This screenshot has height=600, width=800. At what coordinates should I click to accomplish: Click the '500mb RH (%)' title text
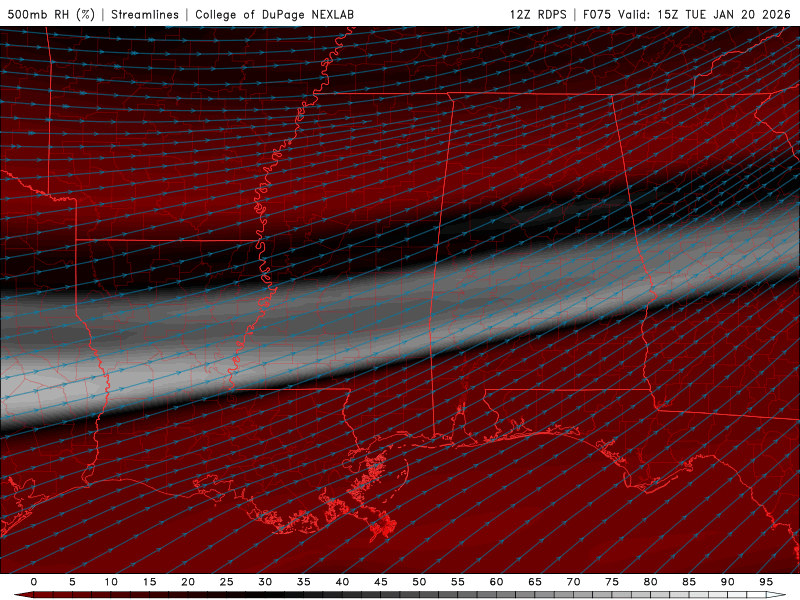point(52,14)
